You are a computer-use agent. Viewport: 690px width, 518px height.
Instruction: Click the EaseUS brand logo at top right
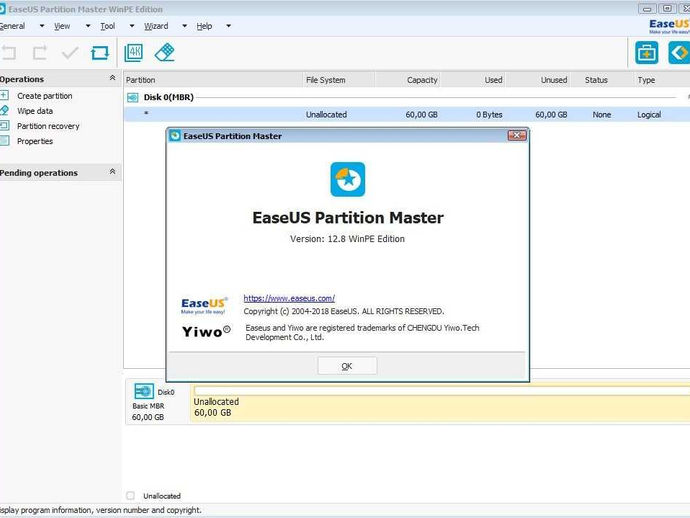tap(669, 26)
